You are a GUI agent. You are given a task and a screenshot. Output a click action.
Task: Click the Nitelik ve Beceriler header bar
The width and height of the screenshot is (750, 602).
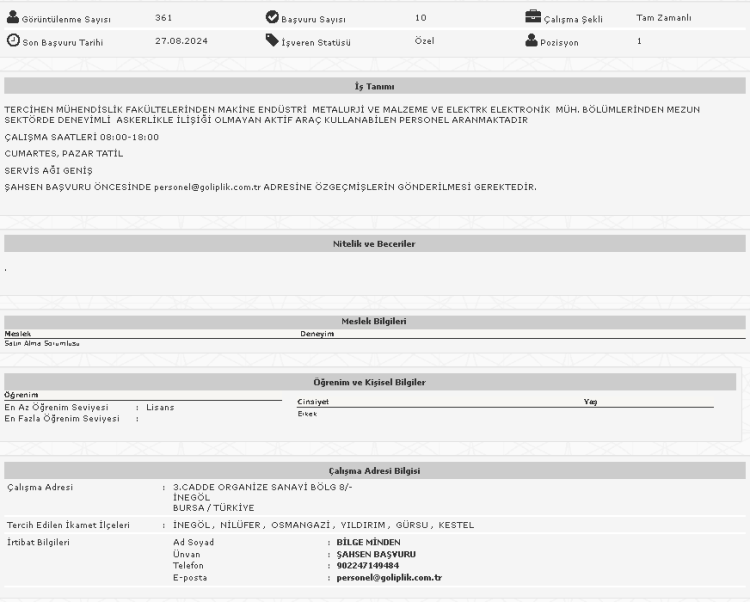(x=374, y=244)
